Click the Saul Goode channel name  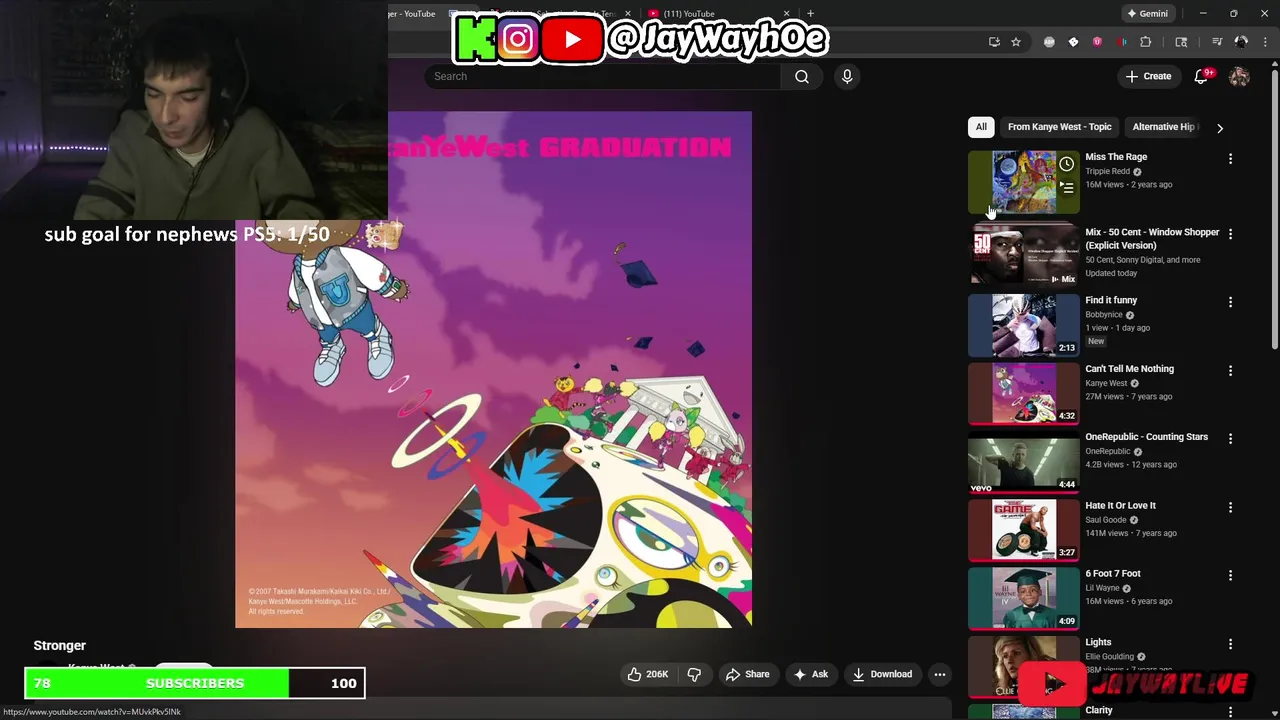tap(1106, 520)
